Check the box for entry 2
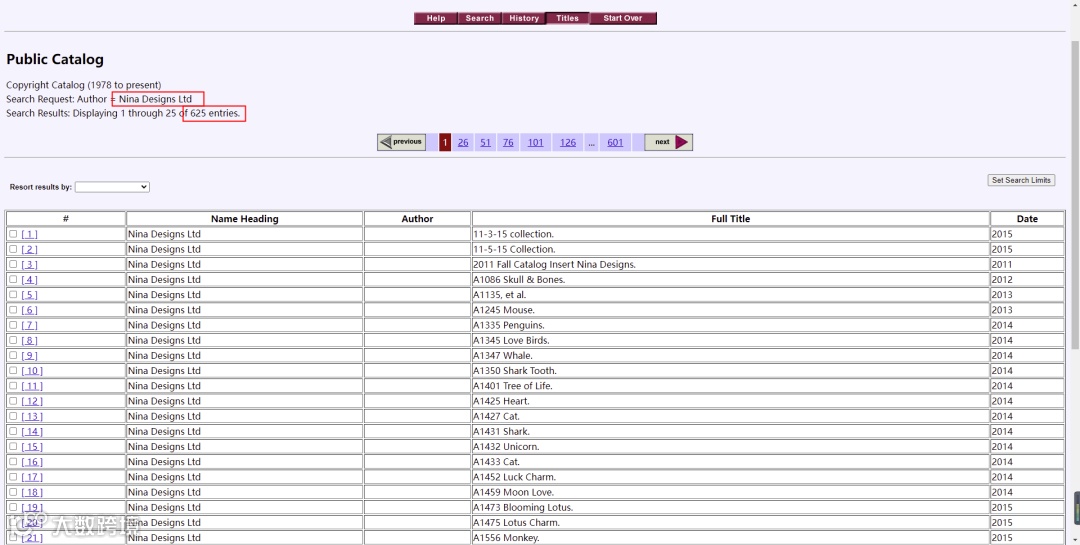 click(13, 249)
